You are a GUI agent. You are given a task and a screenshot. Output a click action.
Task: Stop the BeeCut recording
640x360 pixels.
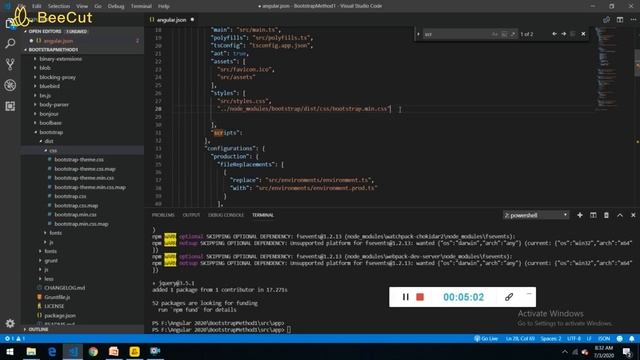pyautogui.click(x=420, y=297)
